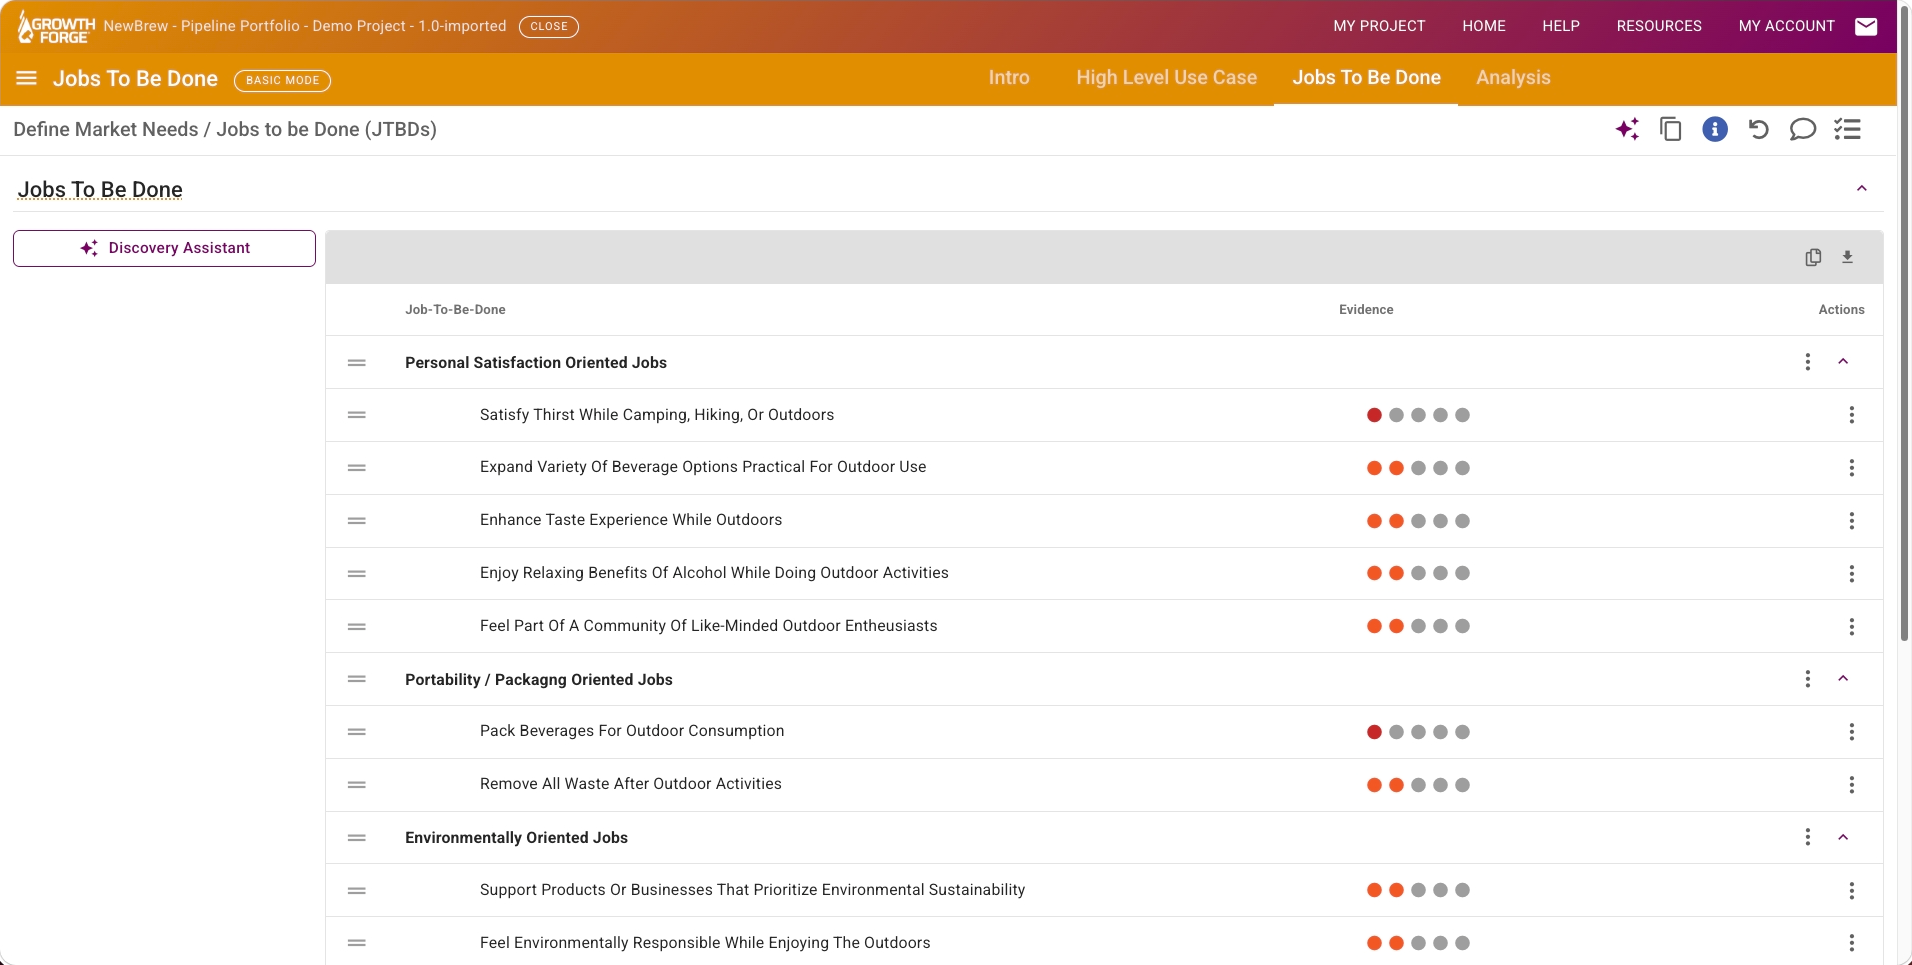Open the blue info icon

1715,129
